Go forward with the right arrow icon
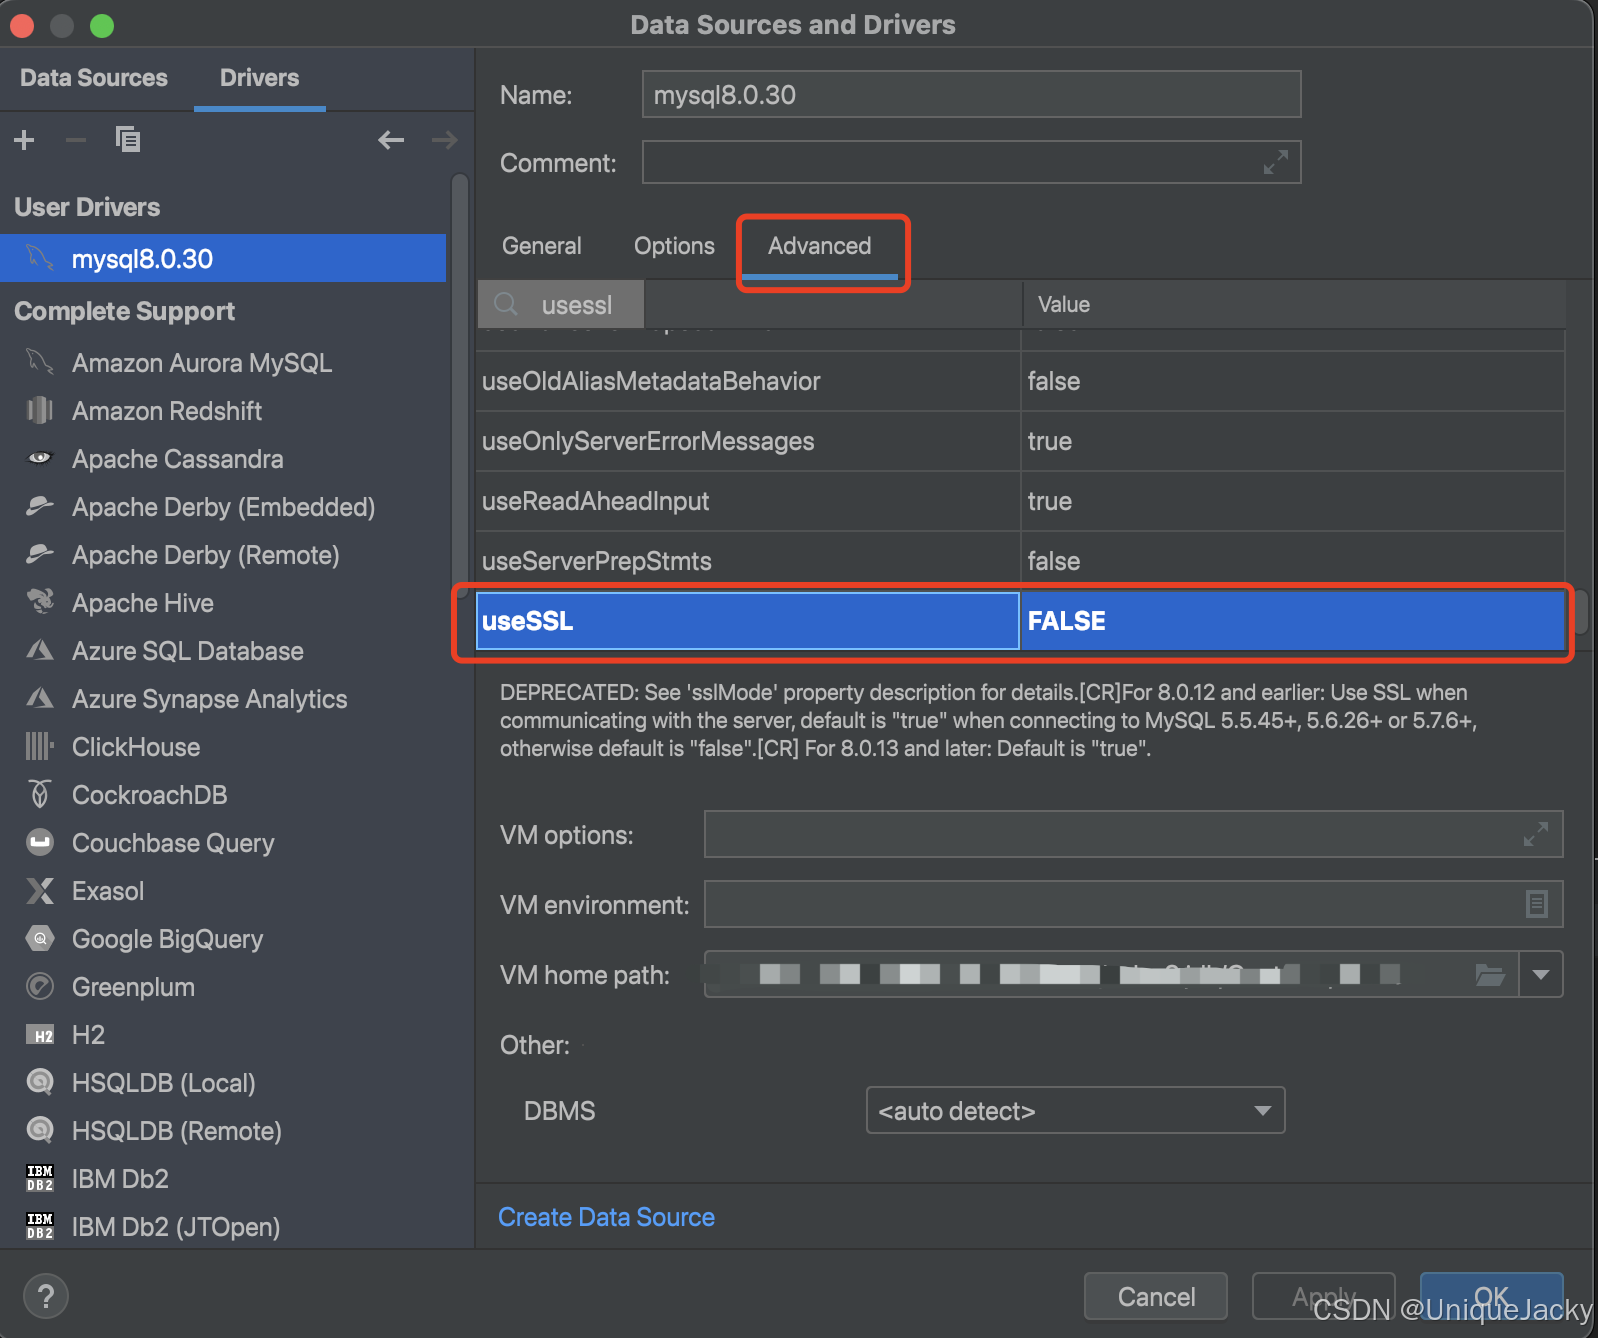Image resolution: width=1598 pixels, height=1338 pixels. pos(445,140)
